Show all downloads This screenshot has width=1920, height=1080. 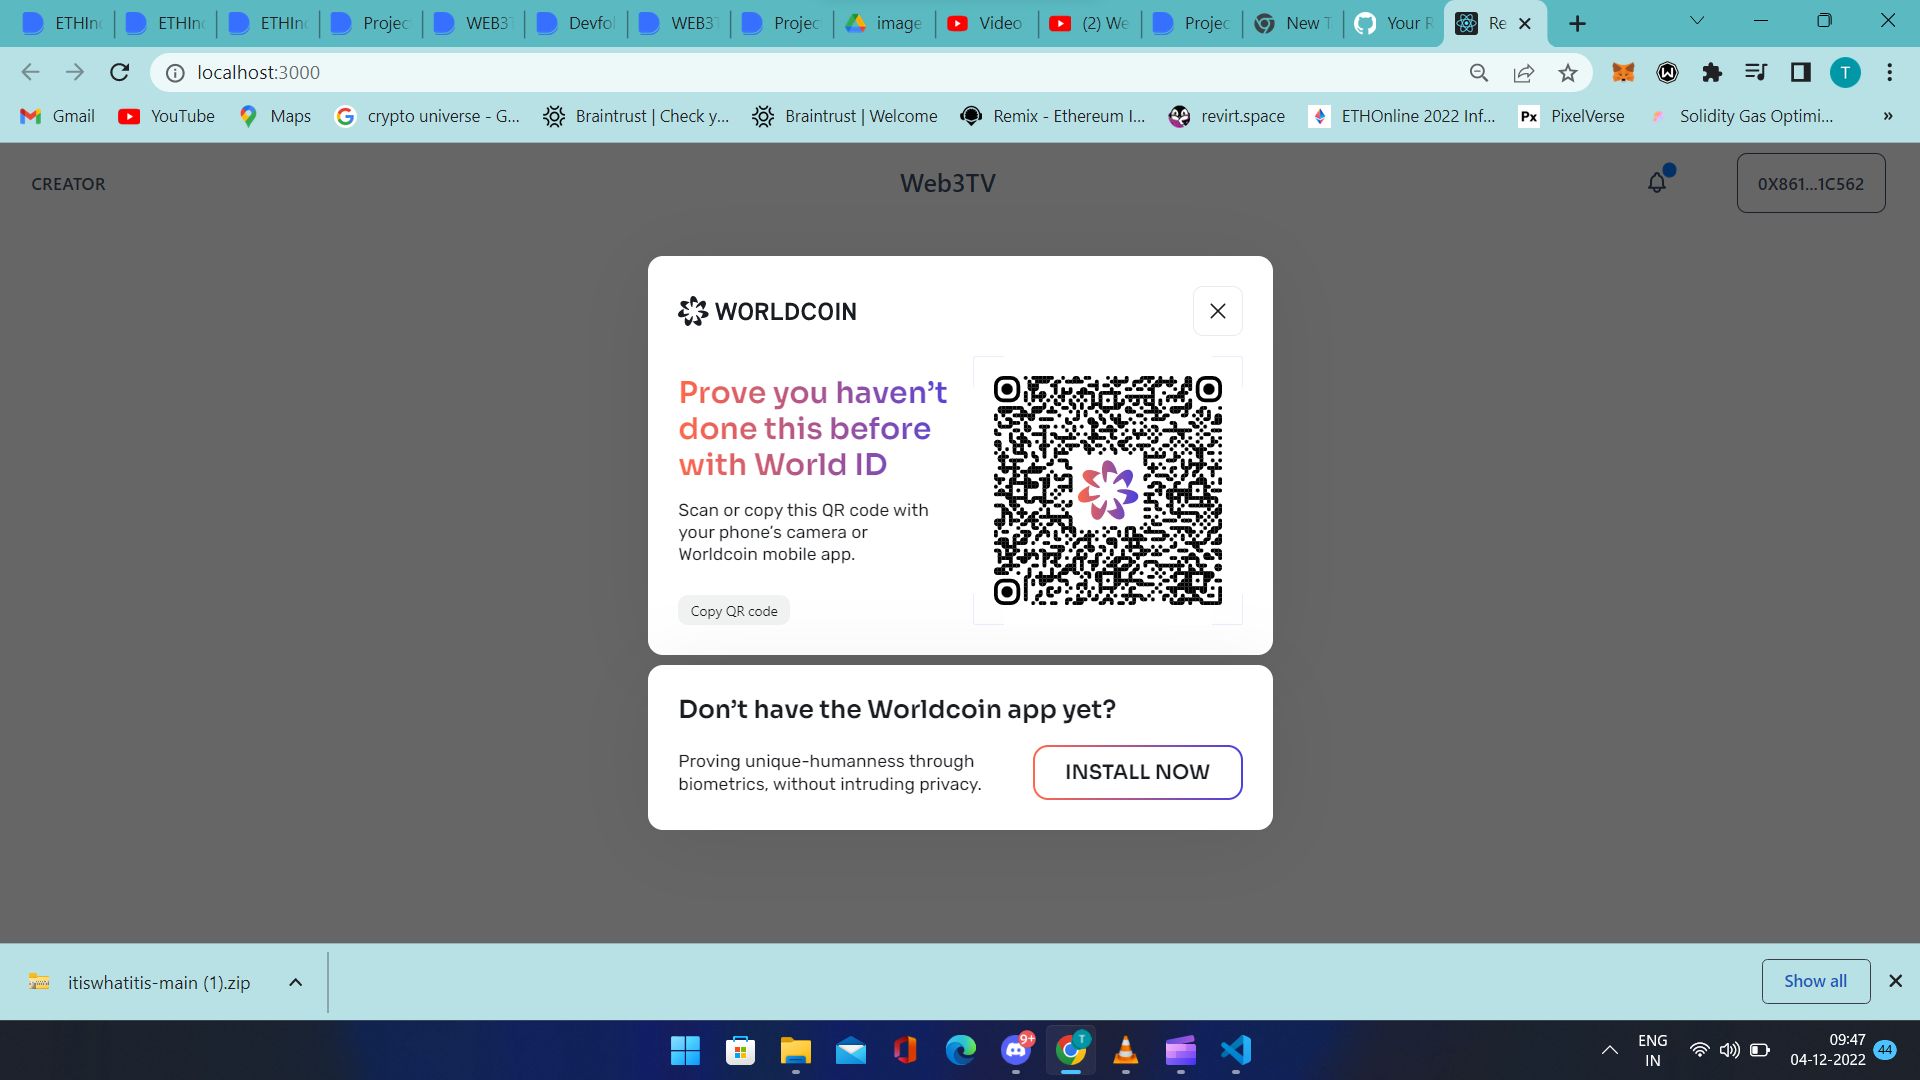pos(1815,981)
